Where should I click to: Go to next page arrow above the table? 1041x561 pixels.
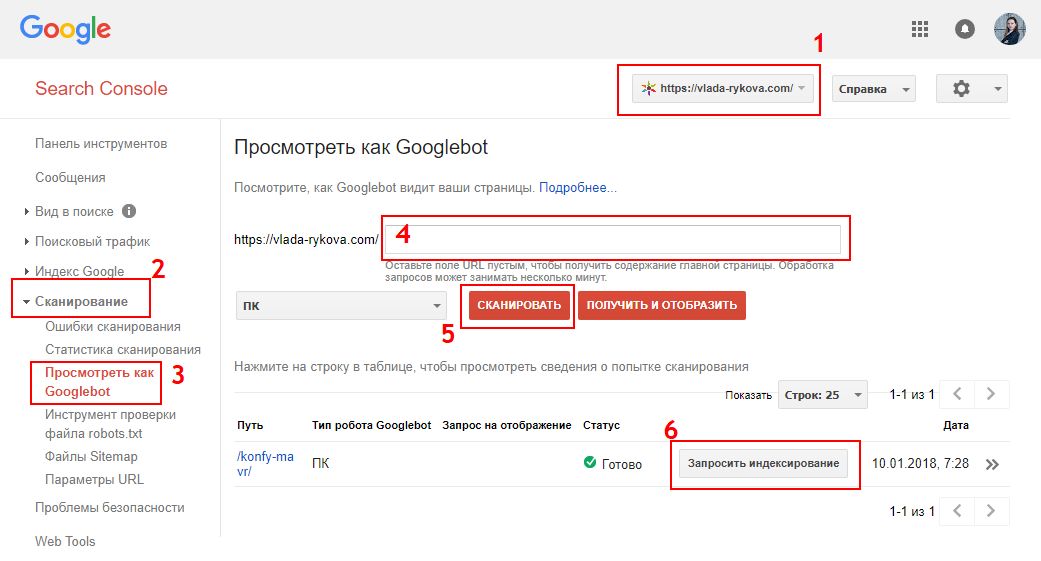(x=991, y=394)
